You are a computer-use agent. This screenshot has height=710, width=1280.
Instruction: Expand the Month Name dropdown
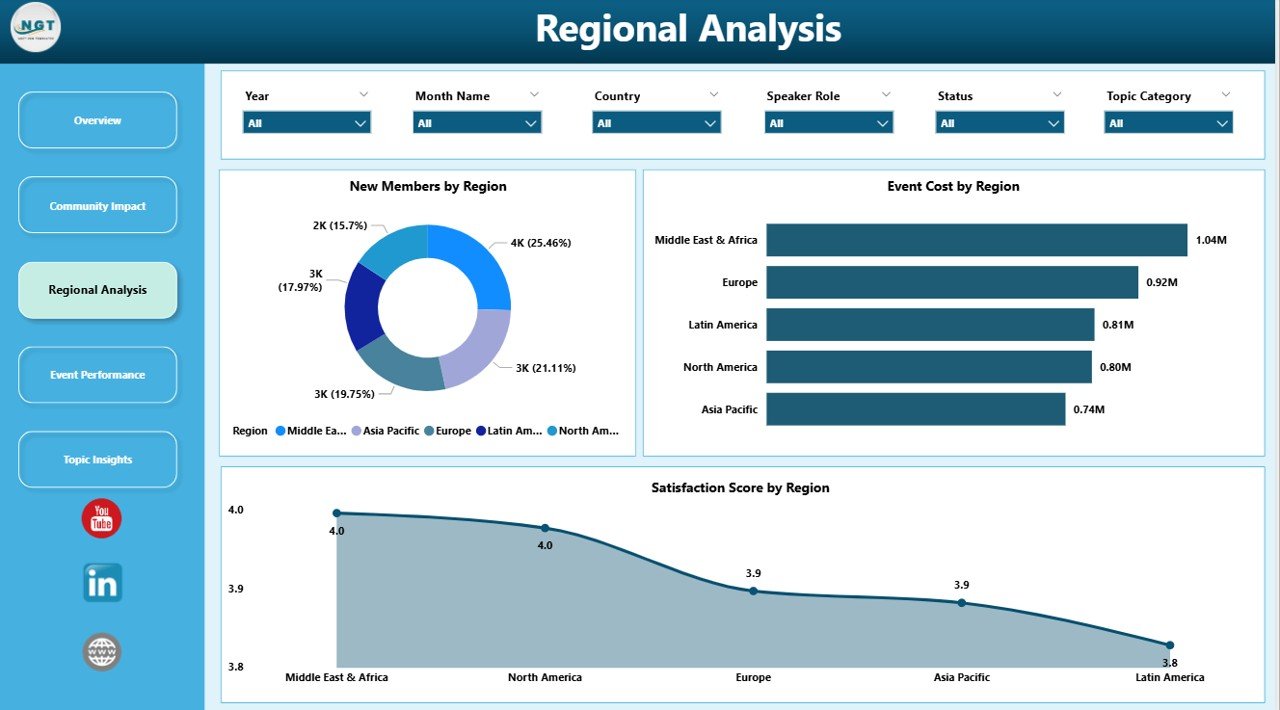(477, 122)
